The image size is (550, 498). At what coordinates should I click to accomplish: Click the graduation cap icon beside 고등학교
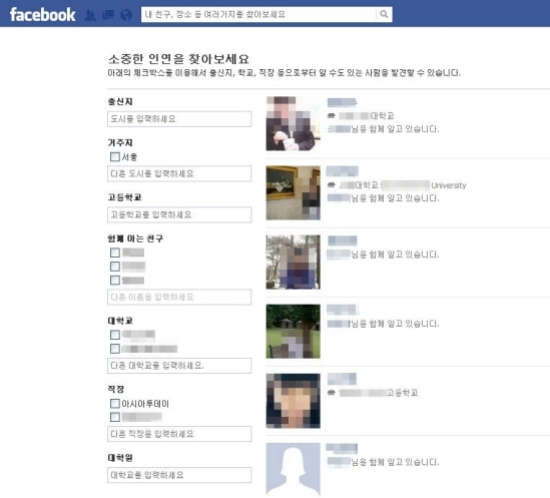pyautogui.click(x=331, y=392)
